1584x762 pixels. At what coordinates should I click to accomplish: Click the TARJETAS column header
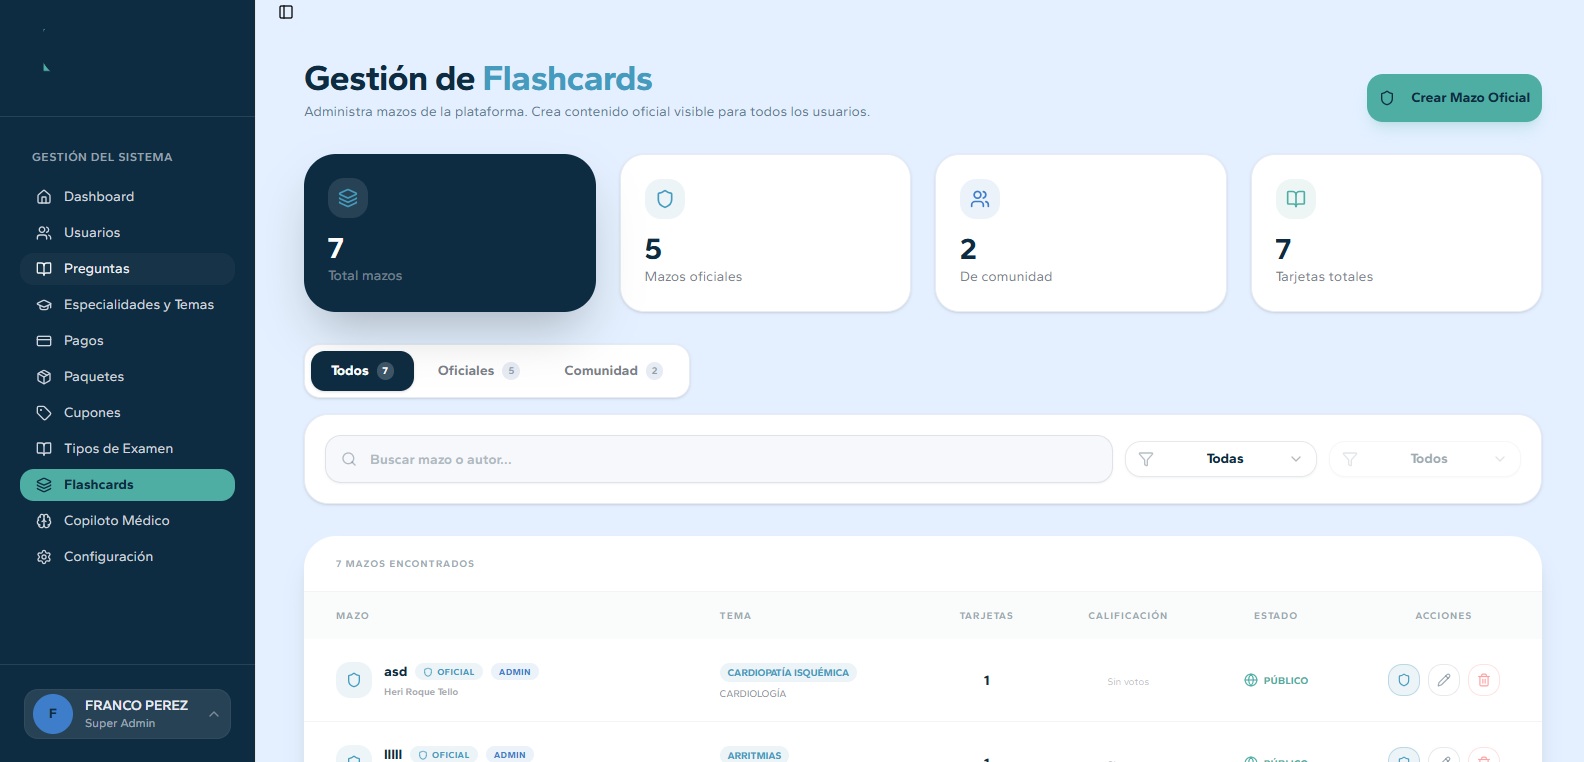point(986,616)
